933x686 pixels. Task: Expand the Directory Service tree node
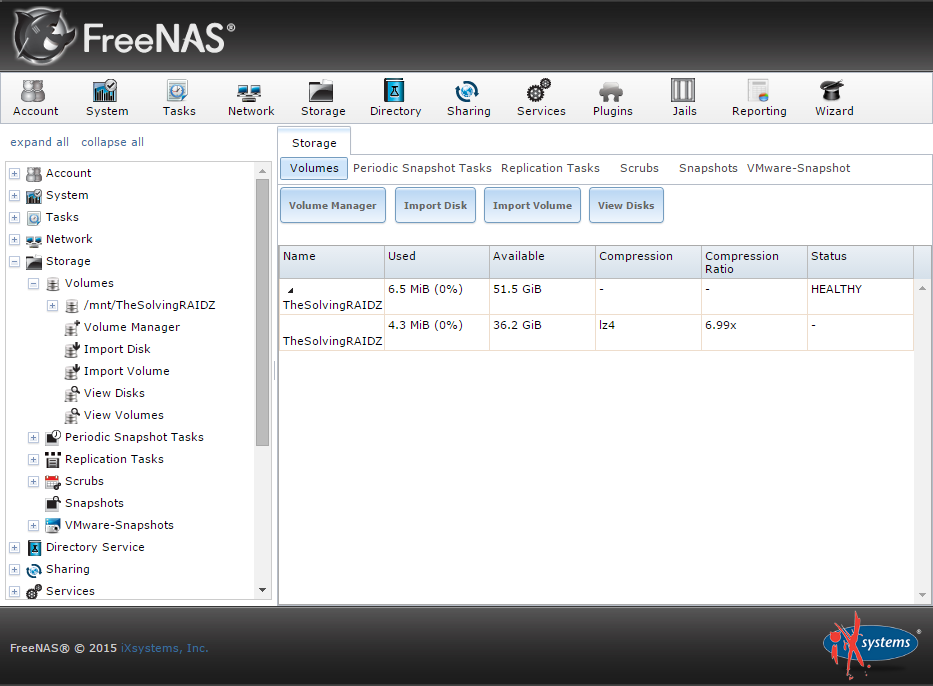click(14, 548)
